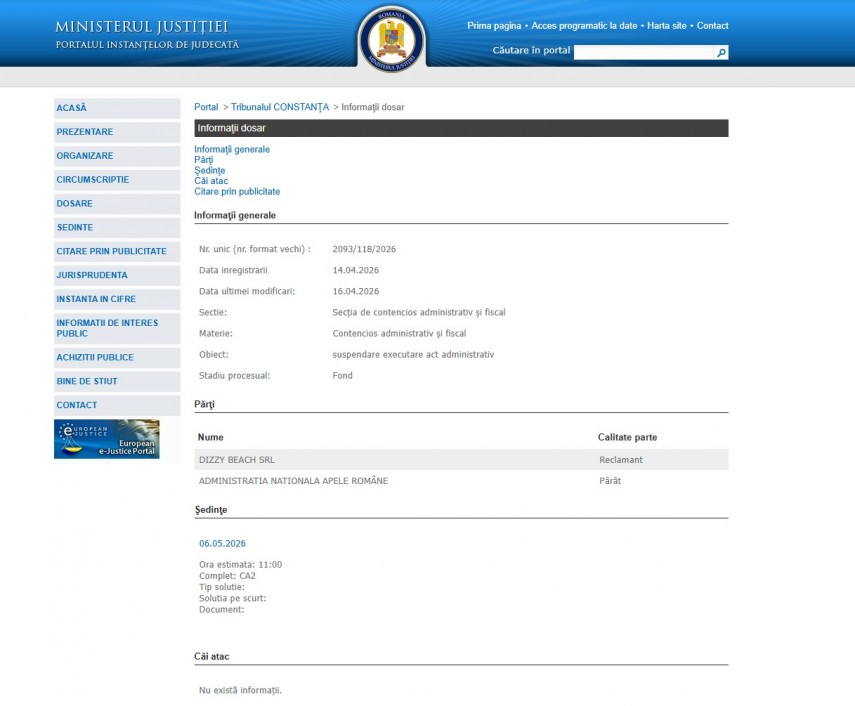Image resolution: width=855 pixels, height=706 pixels.
Task: Open Acces programatic la date link
Action: point(584,26)
